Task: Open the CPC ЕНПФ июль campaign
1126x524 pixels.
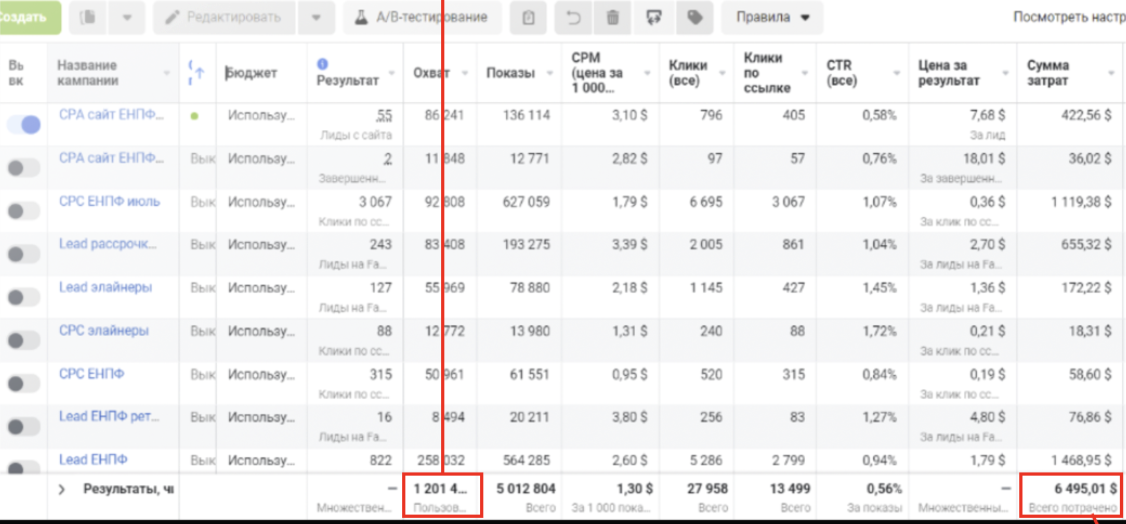Action: [x=109, y=202]
